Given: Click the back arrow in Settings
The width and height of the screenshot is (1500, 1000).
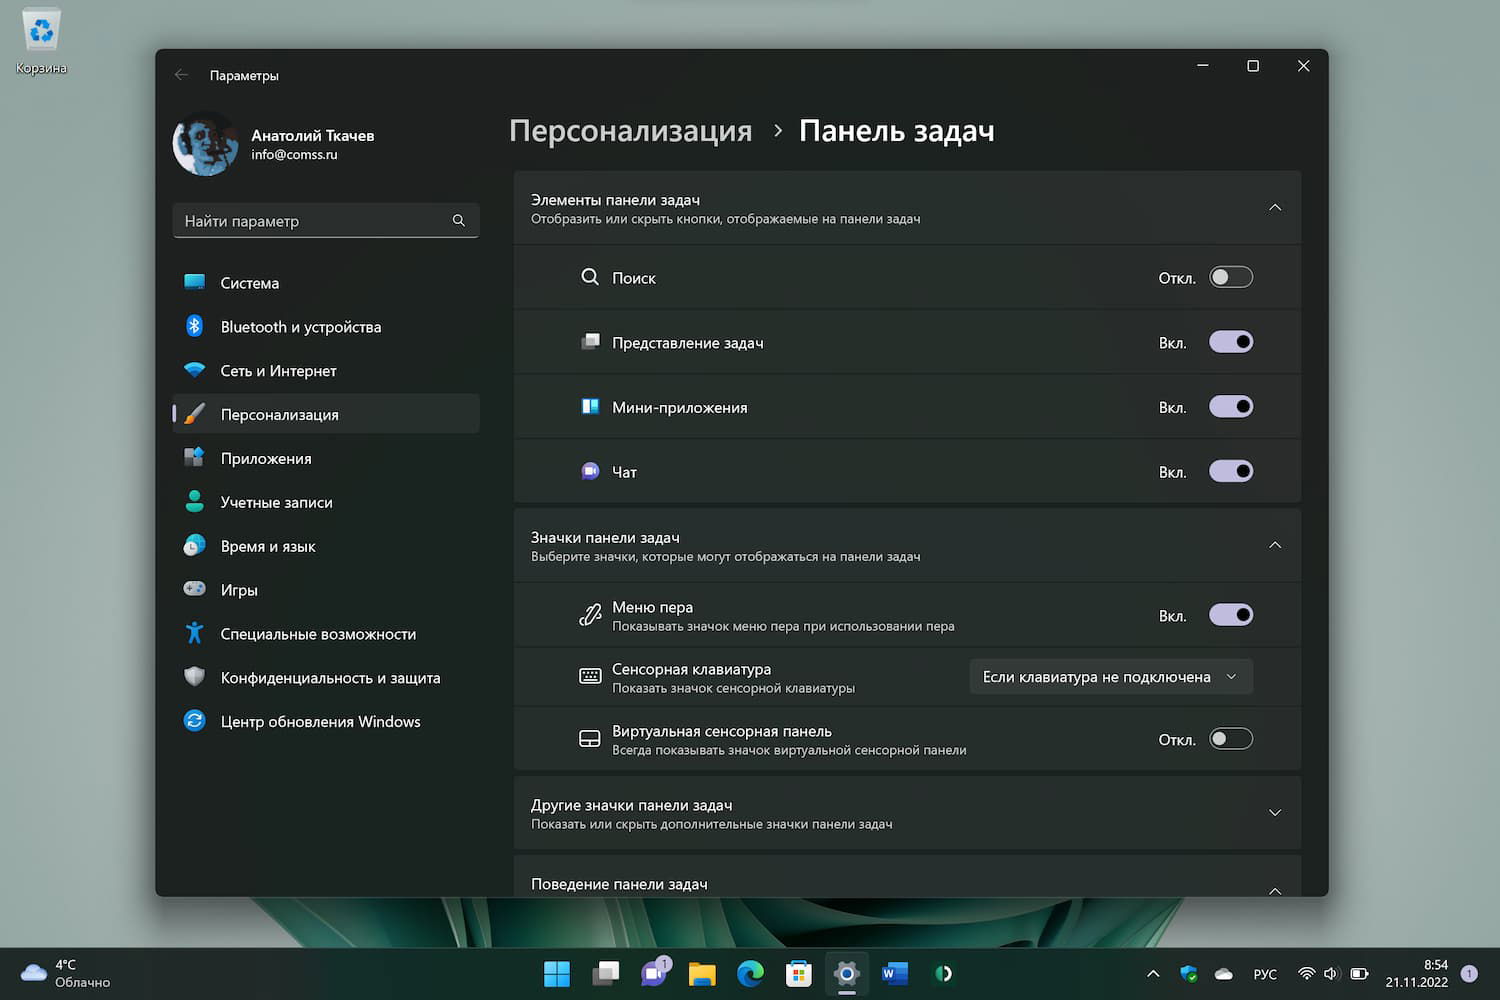Looking at the screenshot, I should coord(181,75).
